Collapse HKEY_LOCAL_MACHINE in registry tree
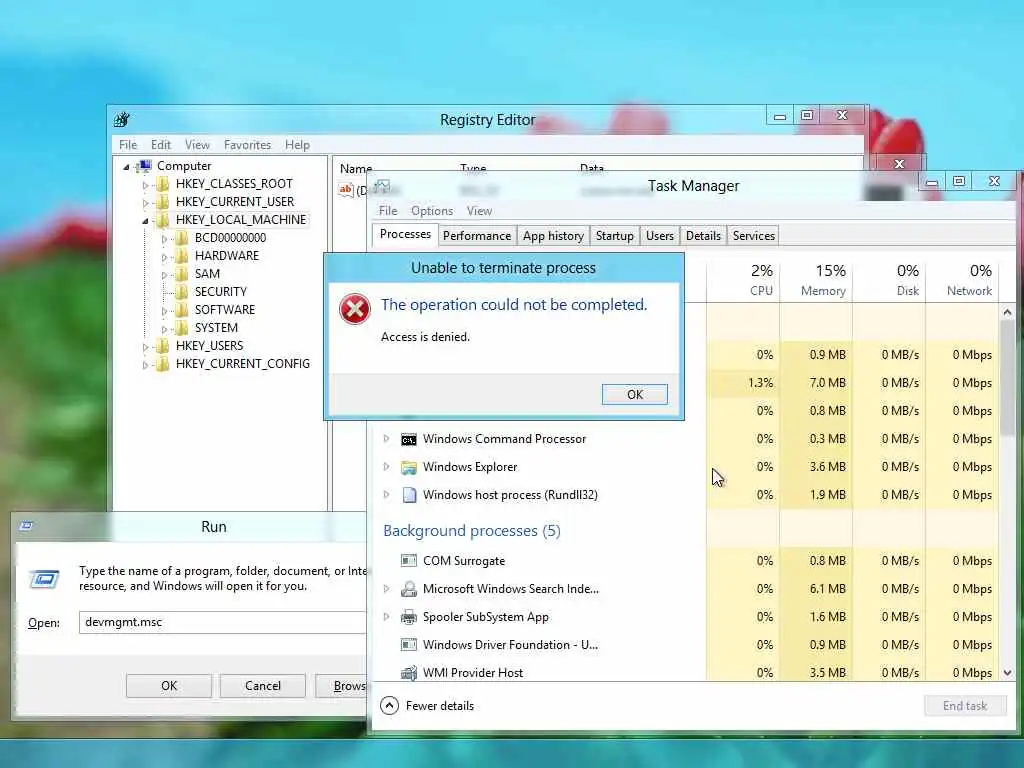This screenshot has width=1024, height=768. 145,221
